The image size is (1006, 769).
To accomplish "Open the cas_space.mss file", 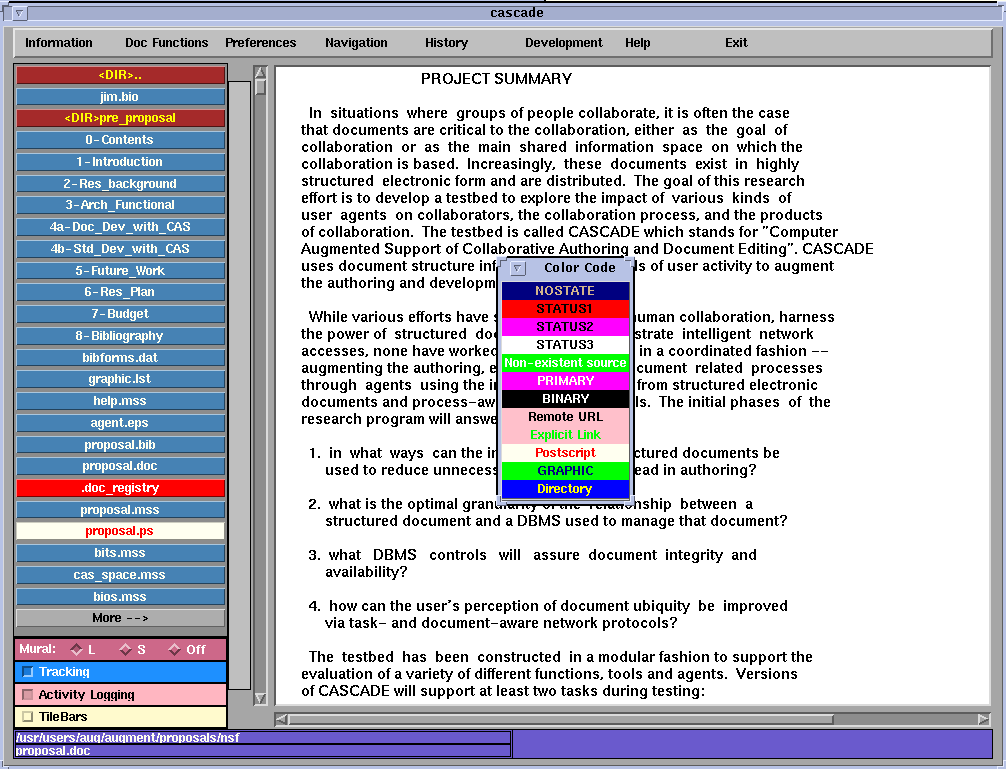I will pos(120,575).
